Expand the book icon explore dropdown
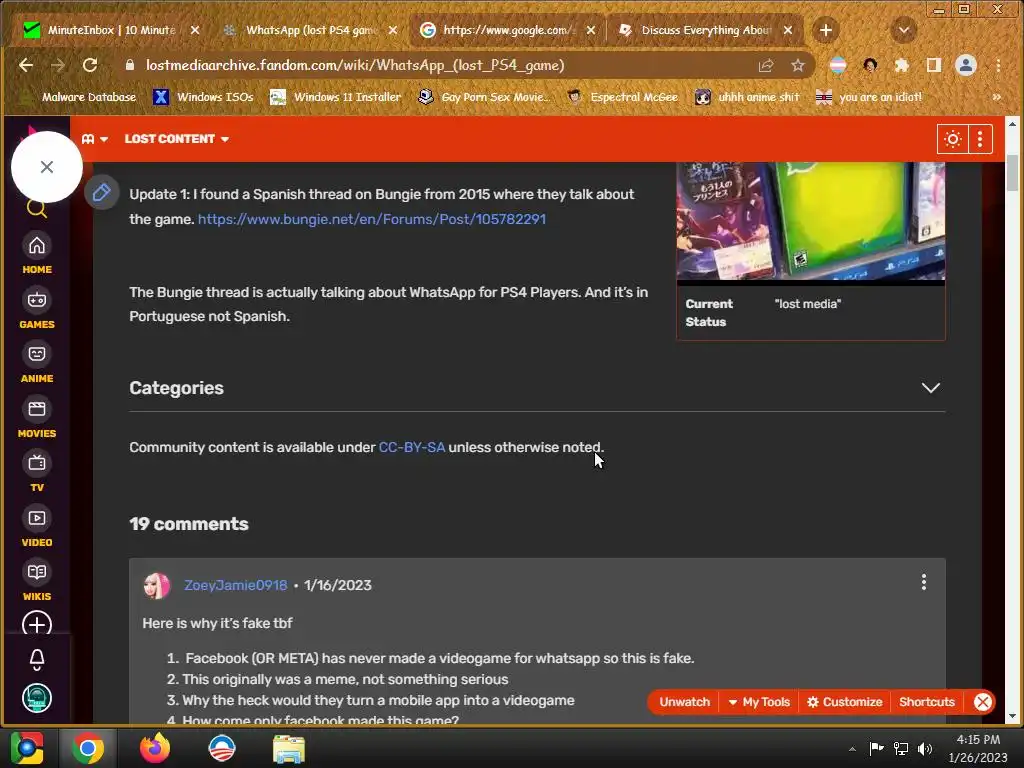The height and width of the screenshot is (768, 1024). [95, 139]
